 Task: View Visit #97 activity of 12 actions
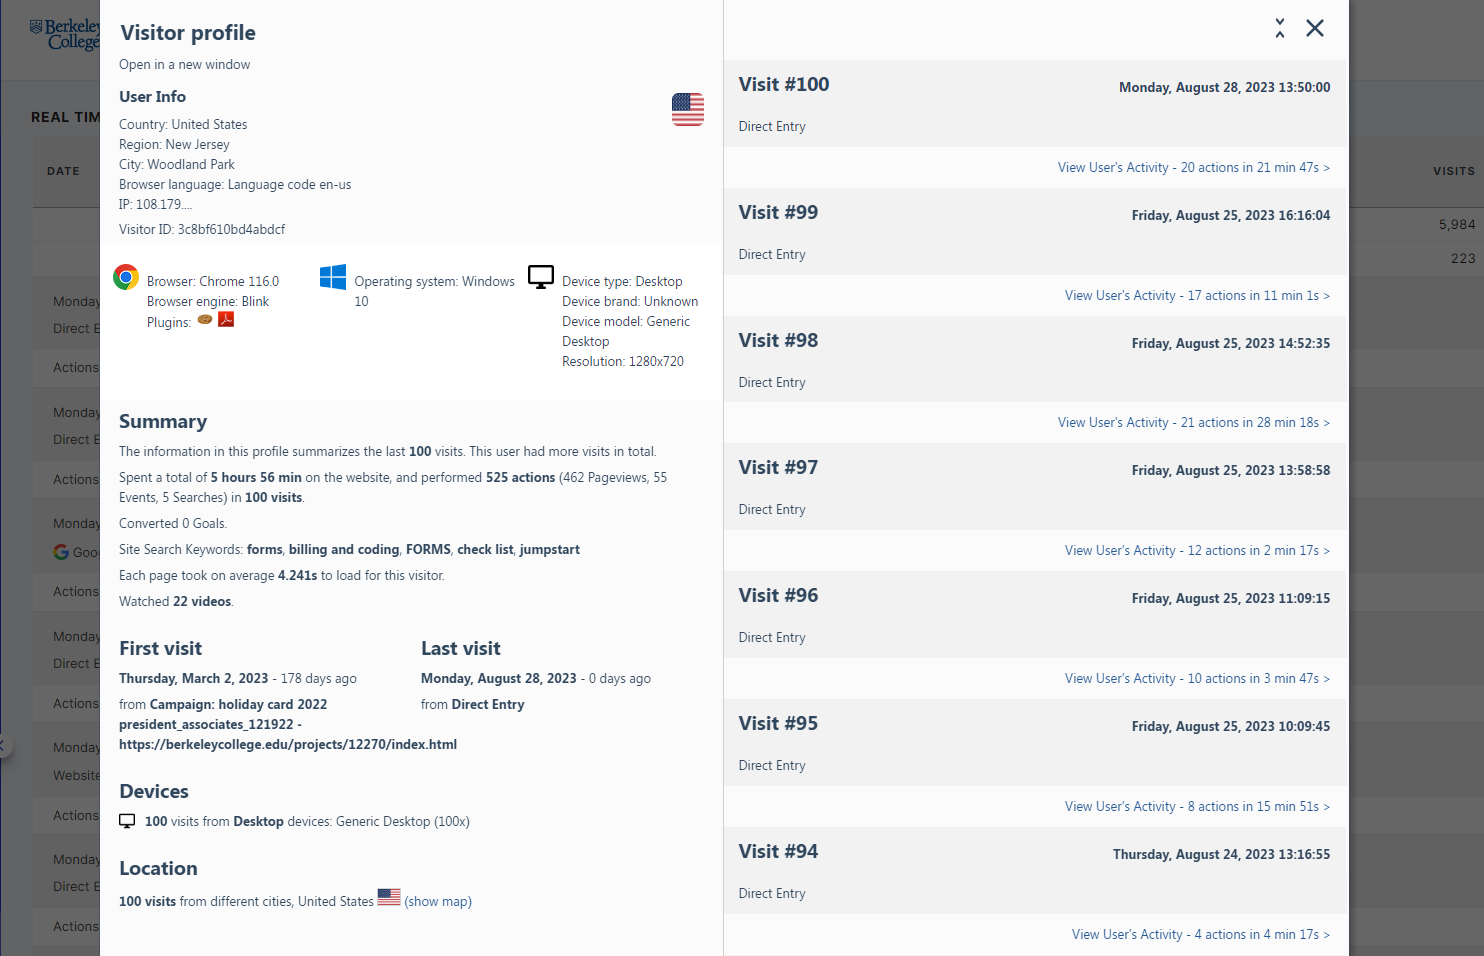pos(1197,551)
